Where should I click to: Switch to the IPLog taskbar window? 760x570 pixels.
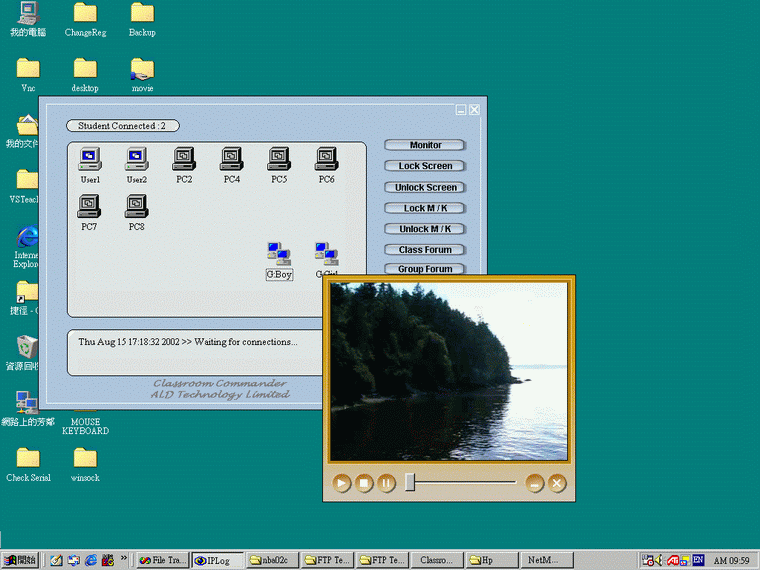coord(216,560)
